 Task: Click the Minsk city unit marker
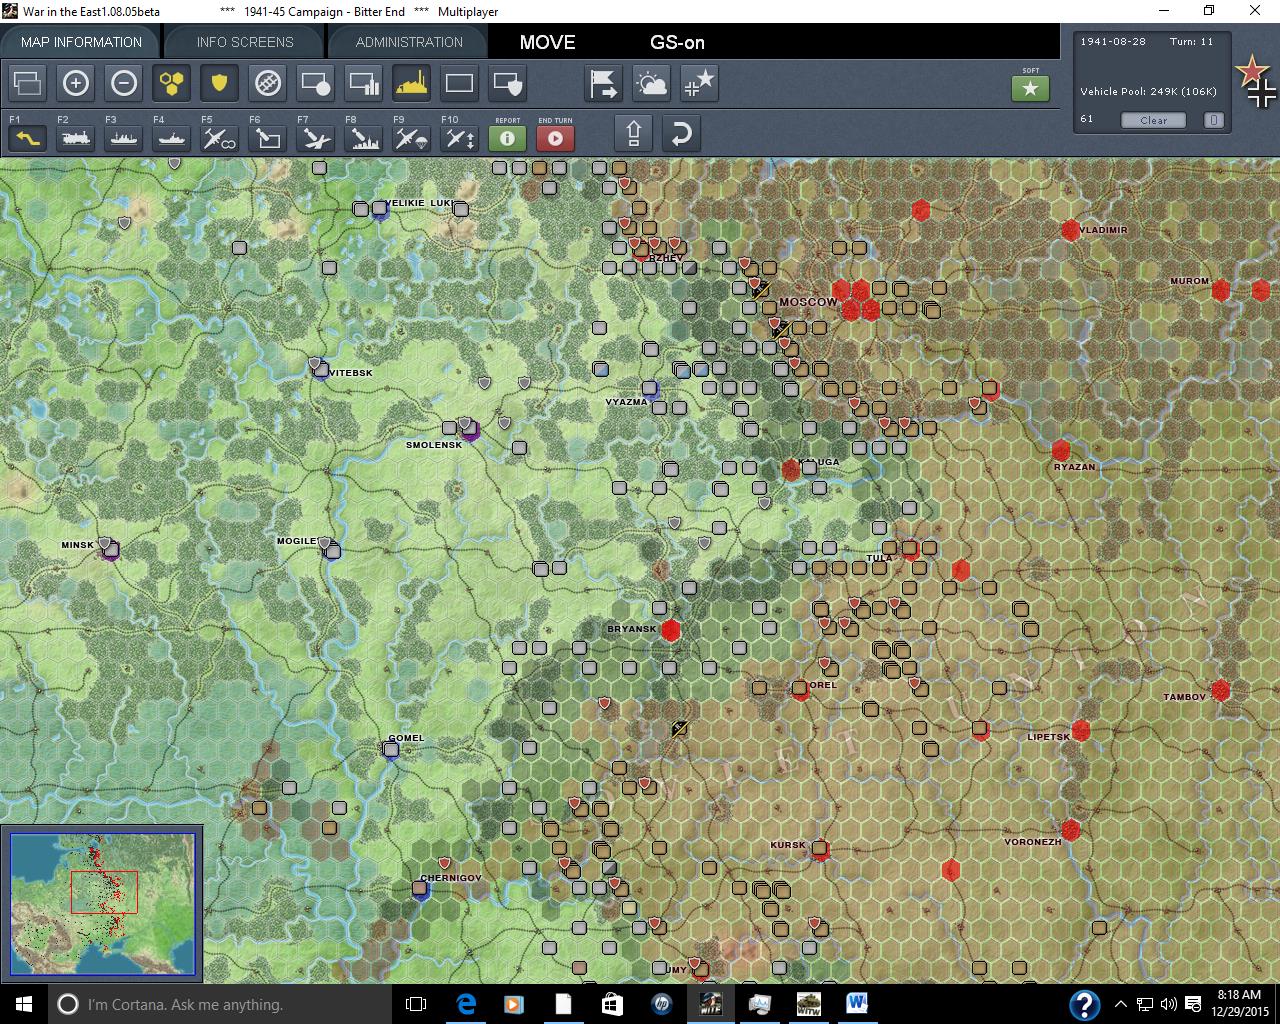coord(110,549)
